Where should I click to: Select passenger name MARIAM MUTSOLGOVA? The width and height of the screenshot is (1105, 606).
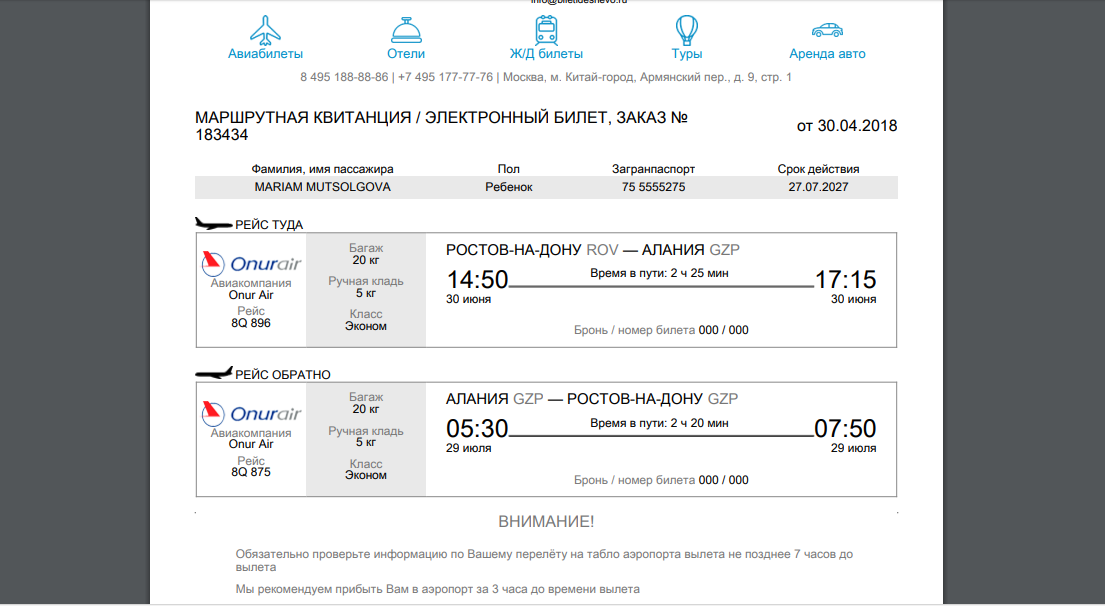323,187
